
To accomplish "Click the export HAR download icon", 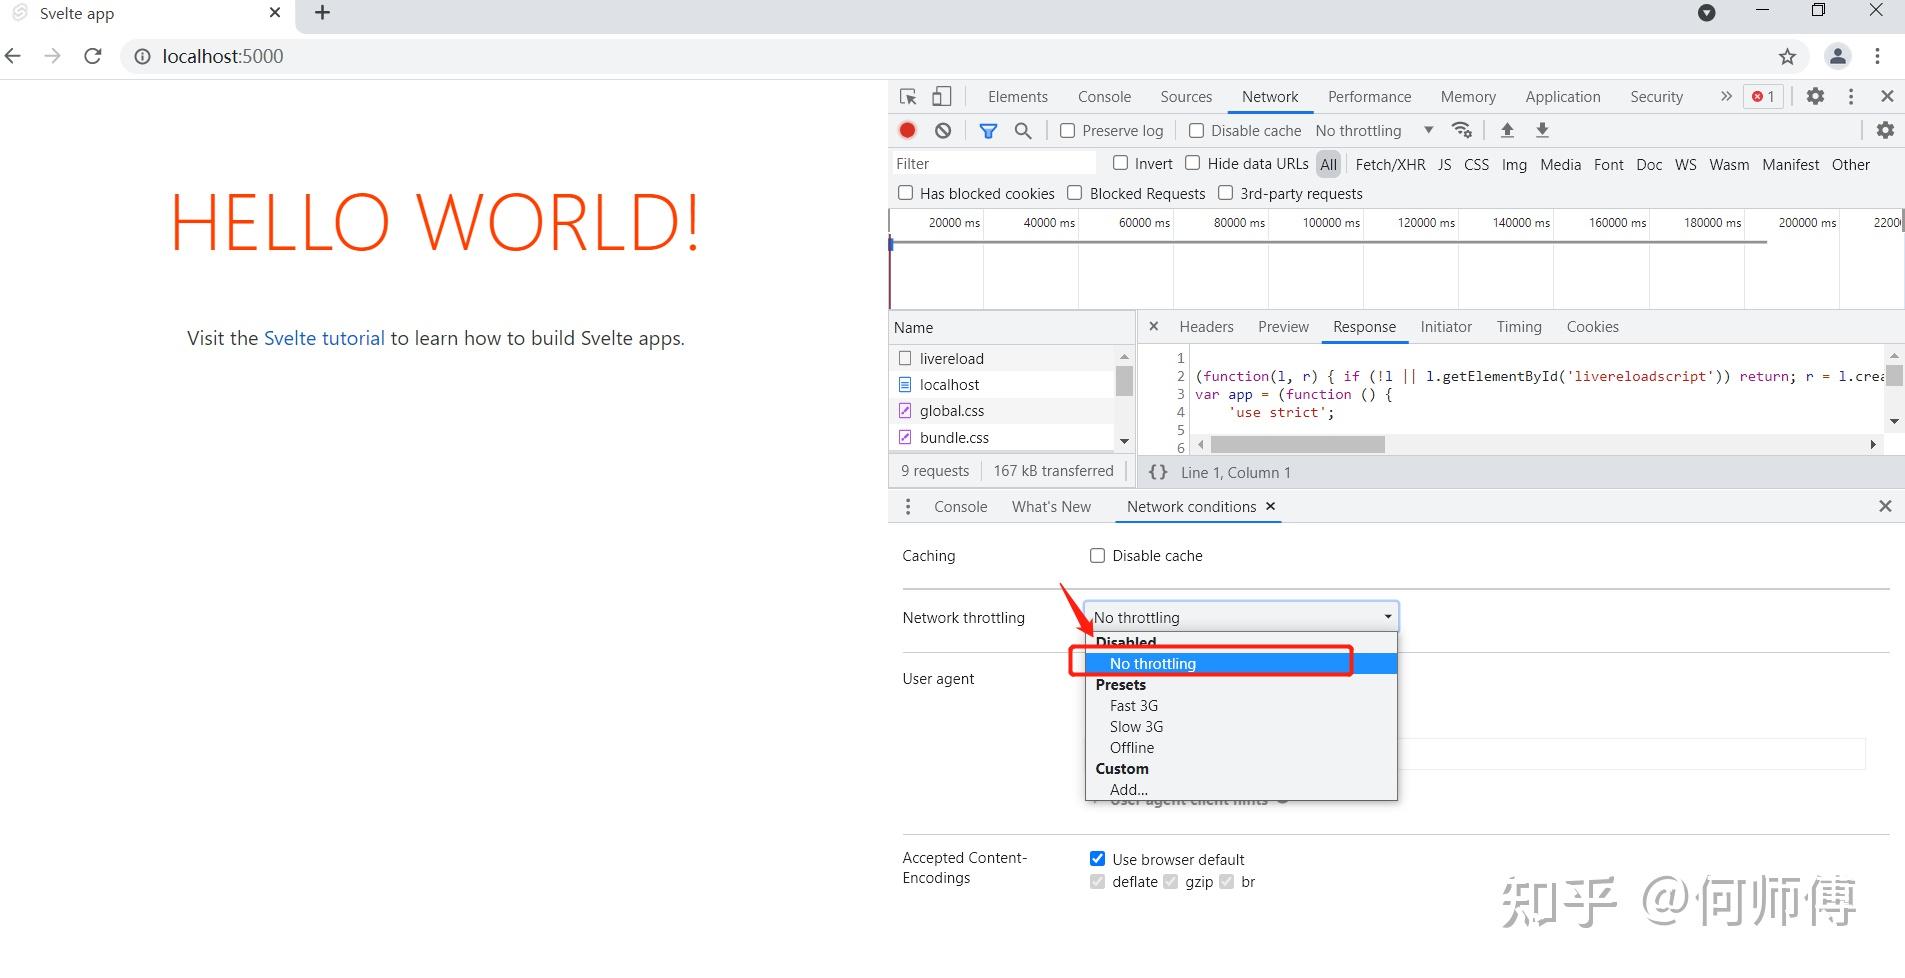I will pyautogui.click(x=1542, y=130).
